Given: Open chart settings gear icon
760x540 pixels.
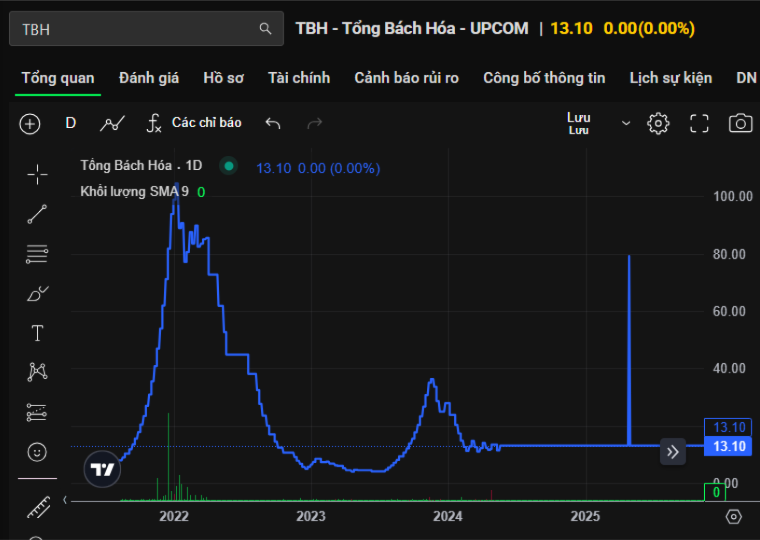Looking at the screenshot, I should 658,123.
